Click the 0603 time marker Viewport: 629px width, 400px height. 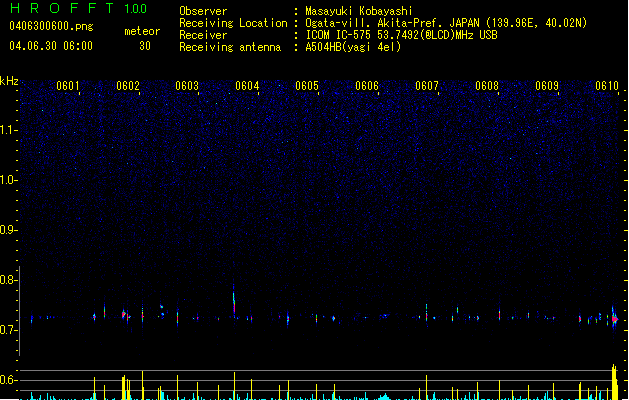pyautogui.click(x=187, y=86)
